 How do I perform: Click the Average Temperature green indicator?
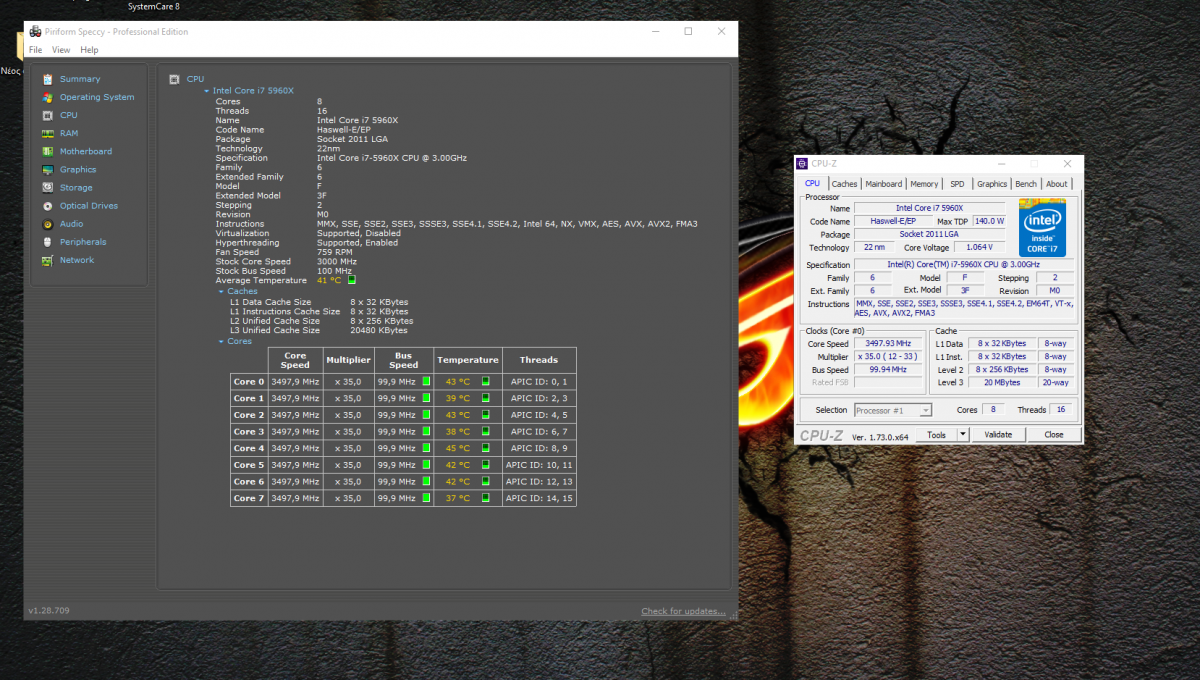click(x=352, y=280)
